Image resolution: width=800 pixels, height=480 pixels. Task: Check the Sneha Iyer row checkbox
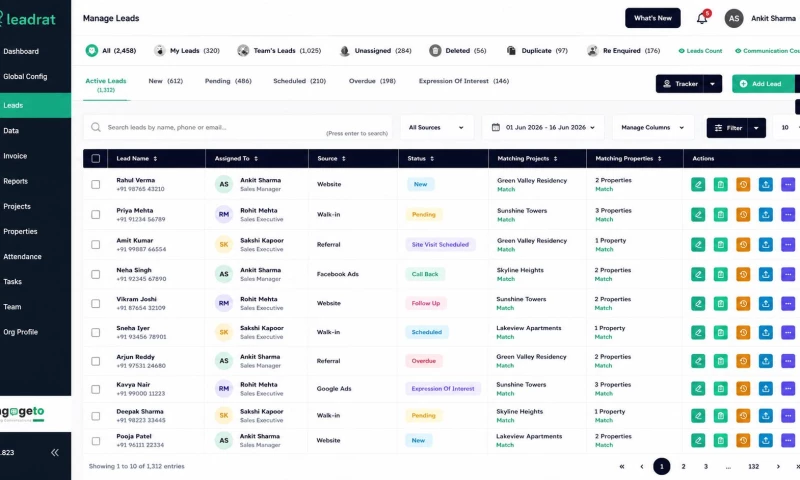pos(95,333)
